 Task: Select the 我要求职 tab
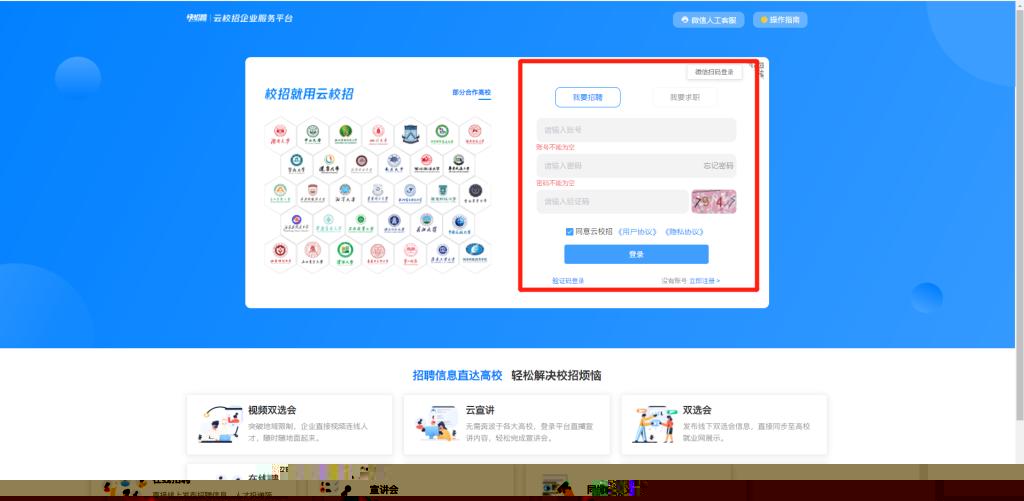coord(685,97)
